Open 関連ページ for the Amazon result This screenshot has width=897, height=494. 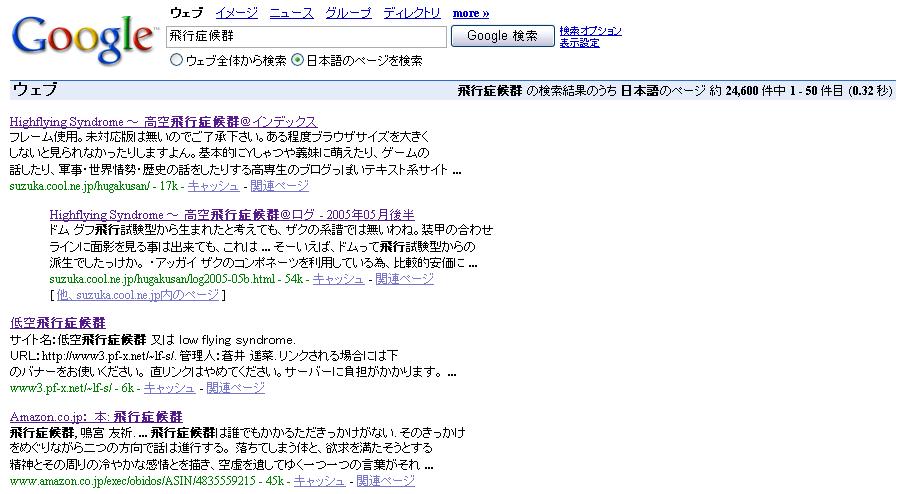pos(385,481)
